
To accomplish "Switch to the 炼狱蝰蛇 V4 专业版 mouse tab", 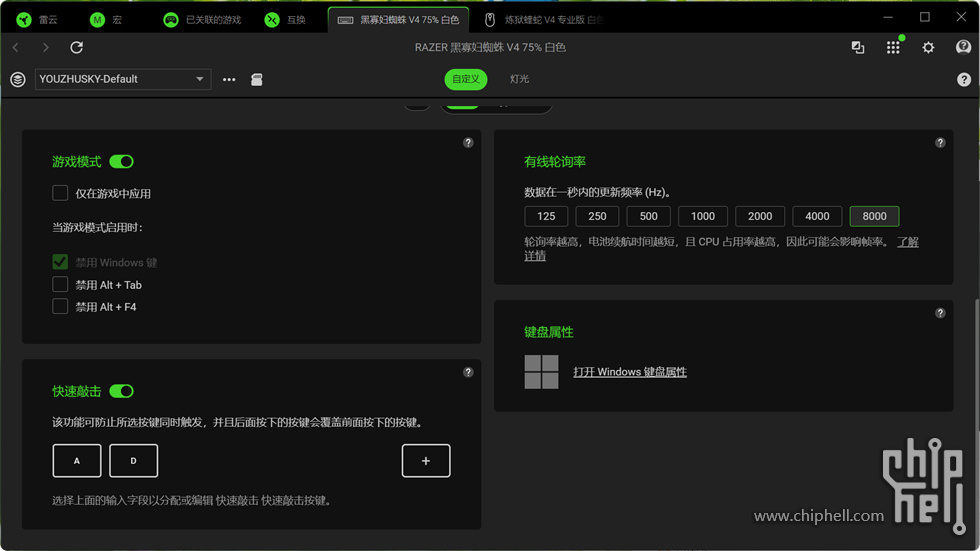I will 544,20.
